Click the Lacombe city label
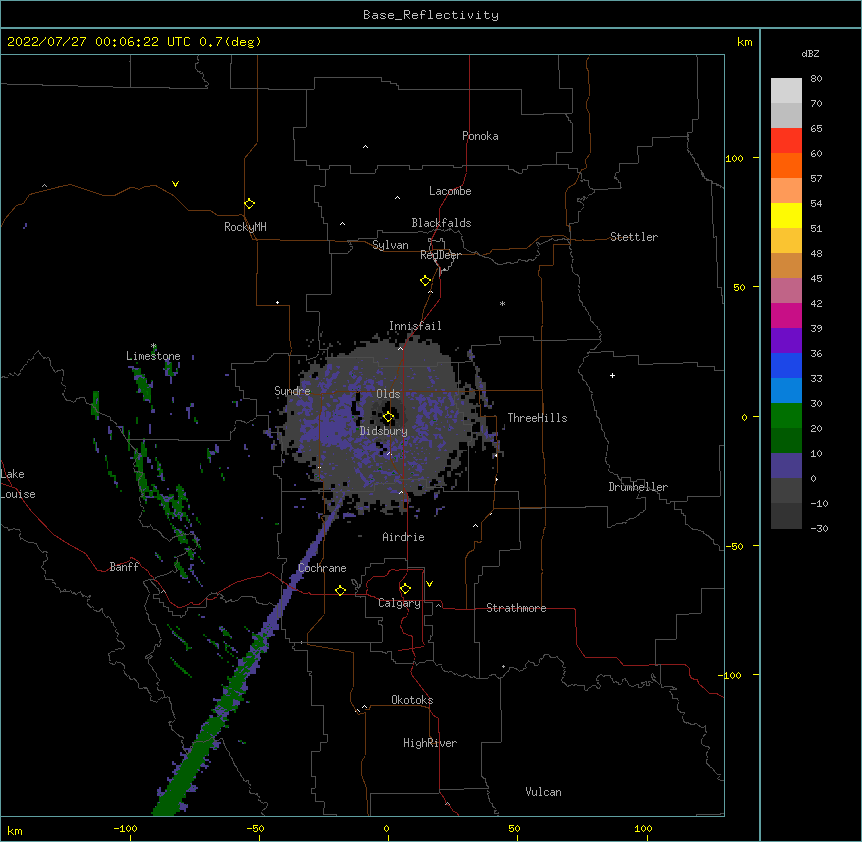Screen dimensions: 862x842 pyautogui.click(x=450, y=191)
